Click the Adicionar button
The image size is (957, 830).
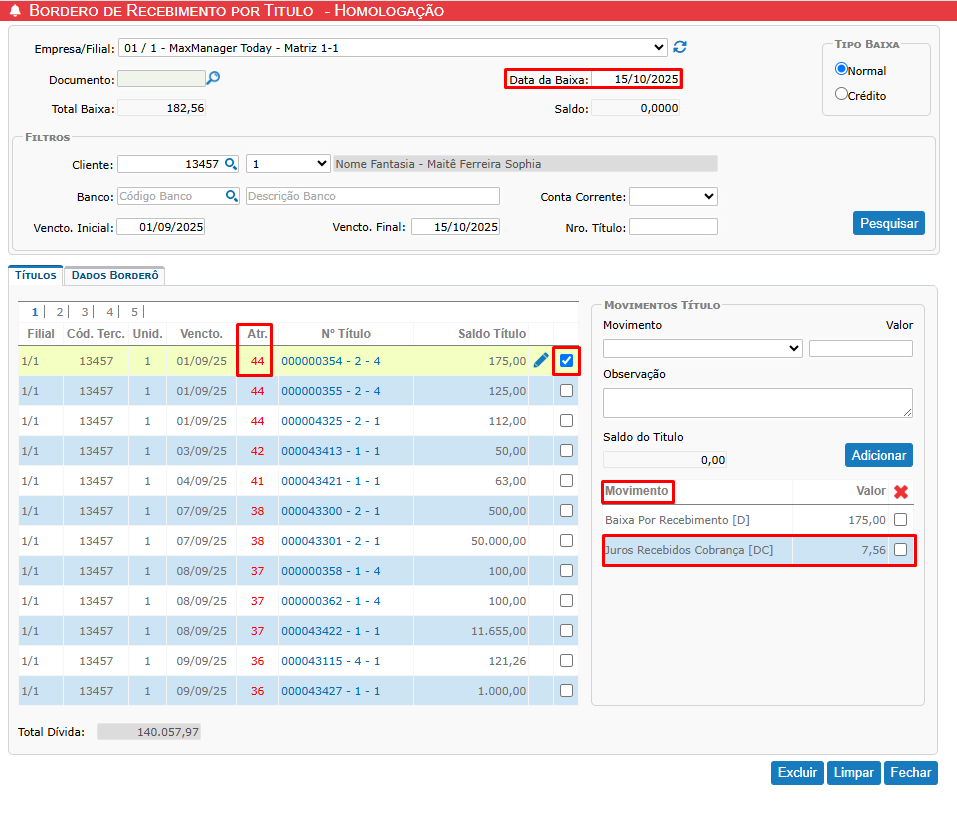[x=878, y=455]
